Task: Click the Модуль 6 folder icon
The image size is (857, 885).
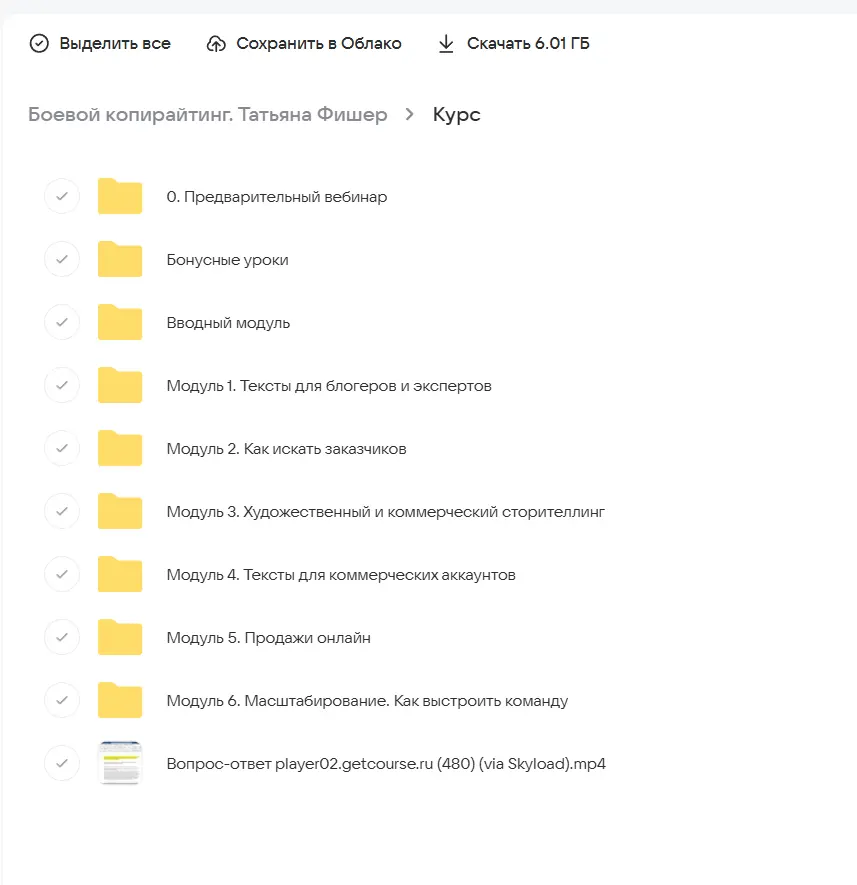Action: point(120,700)
